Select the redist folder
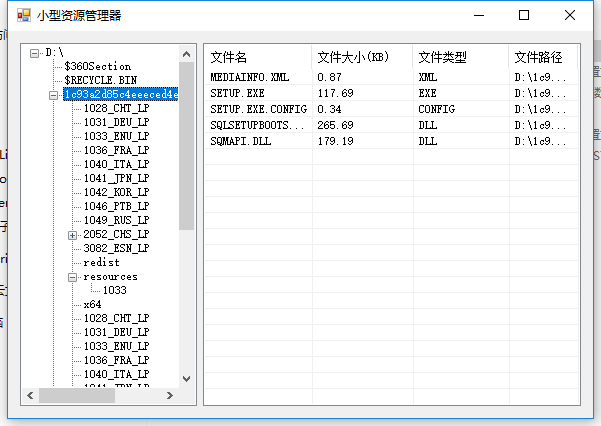Image resolution: width=601 pixels, height=426 pixels. coord(102,262)
